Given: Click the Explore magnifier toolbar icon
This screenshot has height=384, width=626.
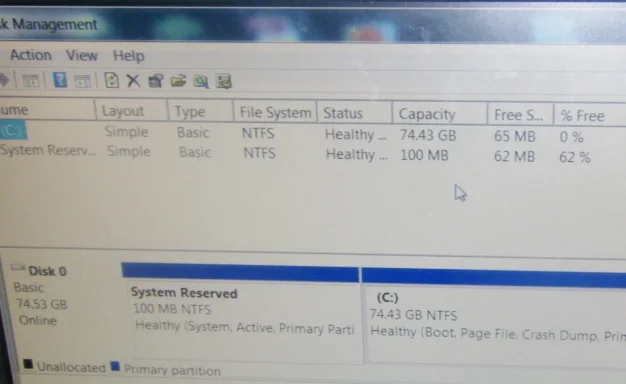Looking at the screenshot, I should (x=201, y=81).
